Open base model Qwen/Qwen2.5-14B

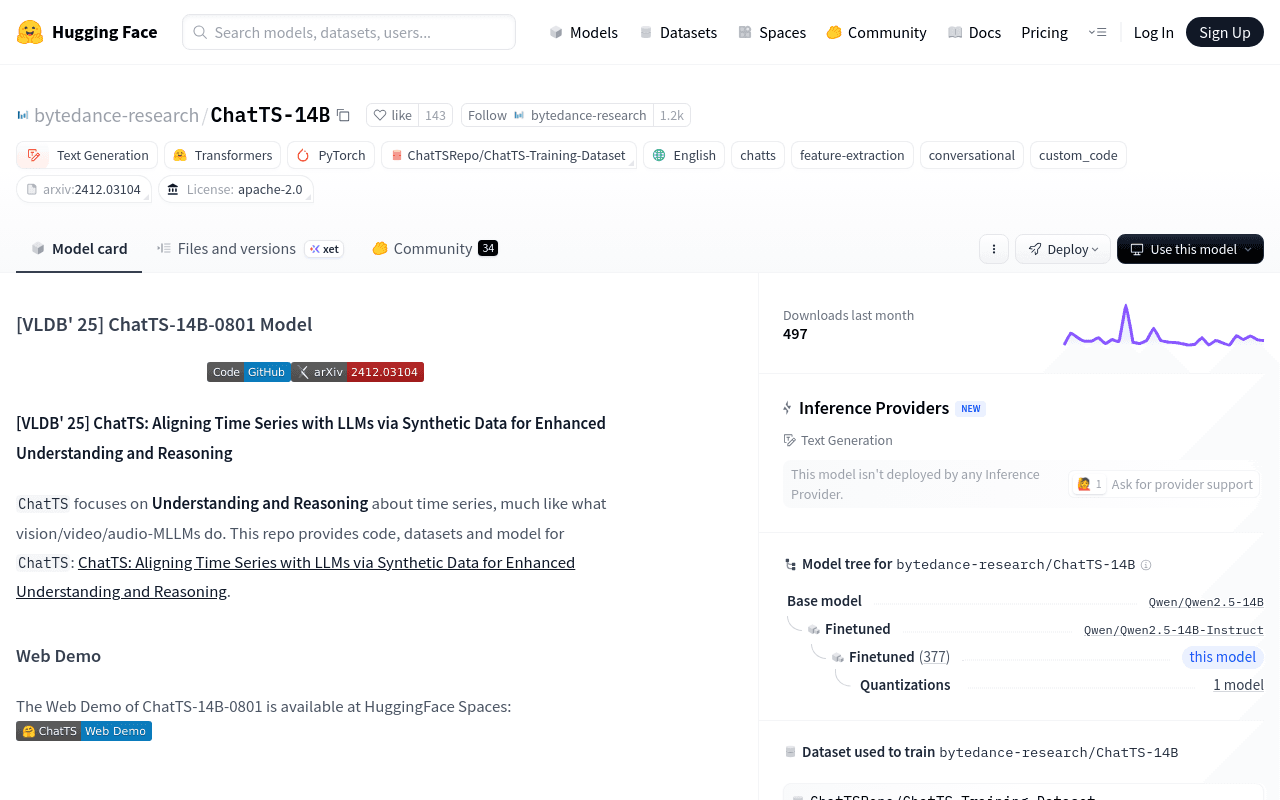(1206, 602)
